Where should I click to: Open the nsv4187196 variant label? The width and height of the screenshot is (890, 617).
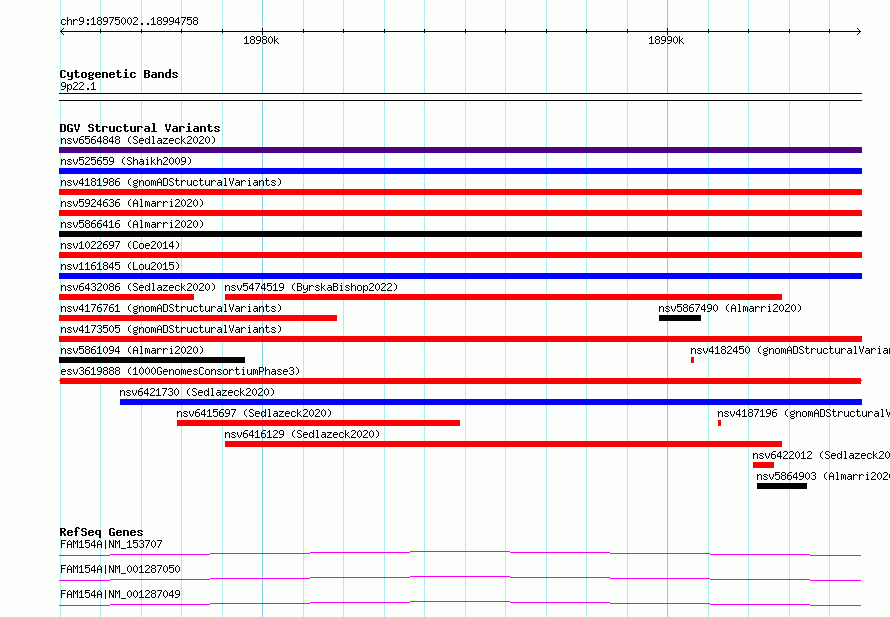(804, 413)
